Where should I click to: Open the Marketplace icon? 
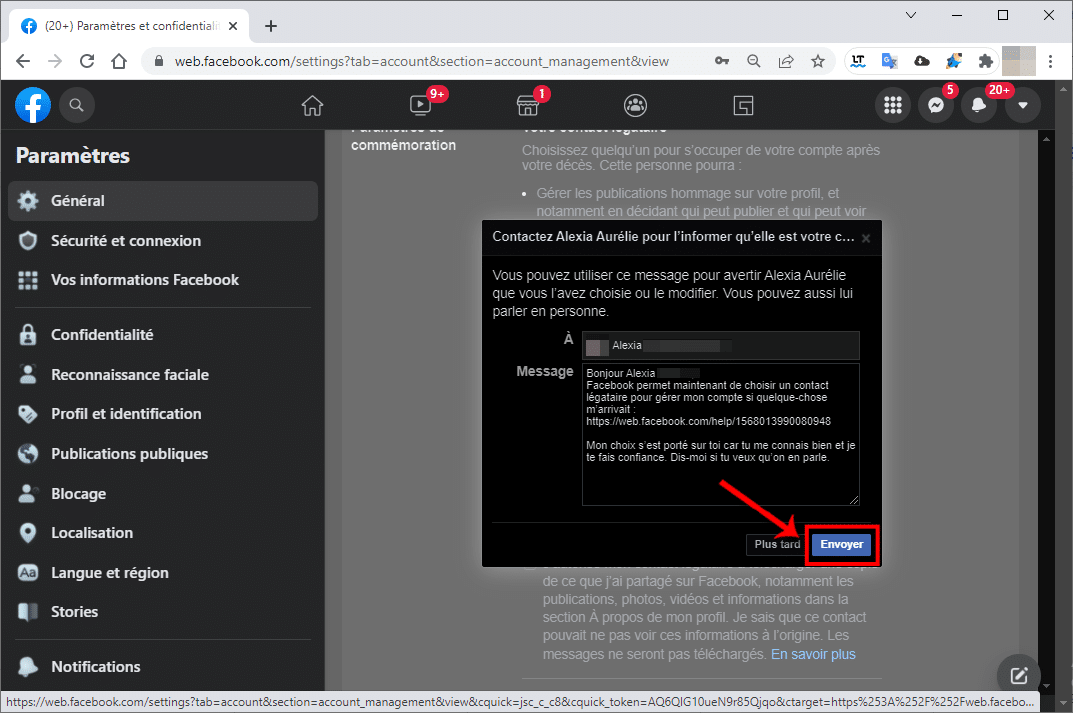coord(528,105)
